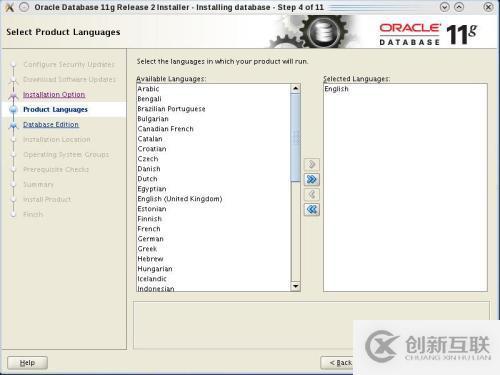
Task: Click the remove selected language arrow button
Action: (x=312, y=194)
